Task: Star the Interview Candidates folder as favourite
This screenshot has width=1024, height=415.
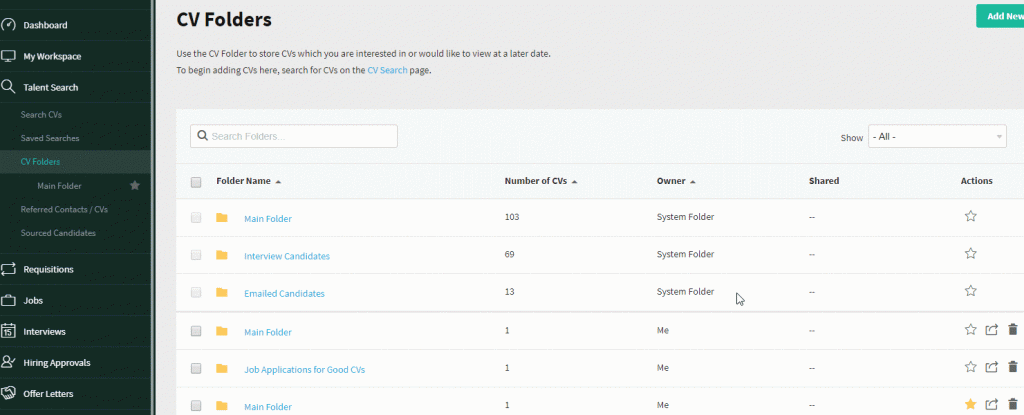Action: (970, 254)
